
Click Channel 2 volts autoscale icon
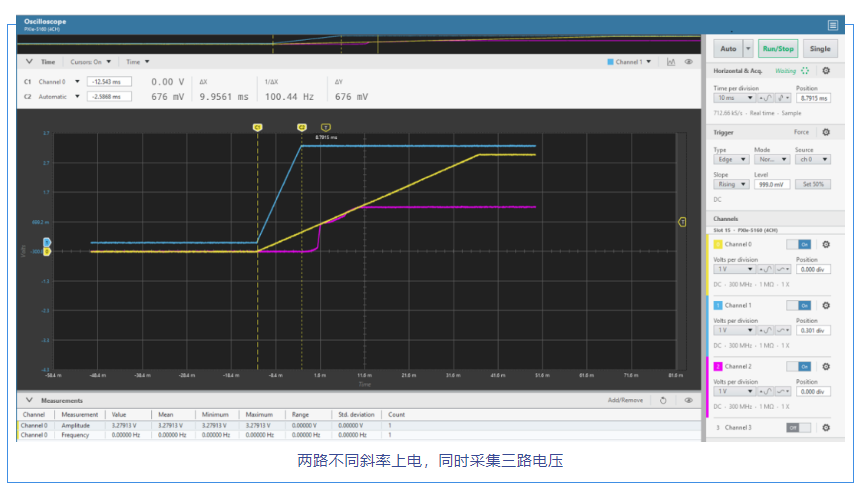[766, 391]
